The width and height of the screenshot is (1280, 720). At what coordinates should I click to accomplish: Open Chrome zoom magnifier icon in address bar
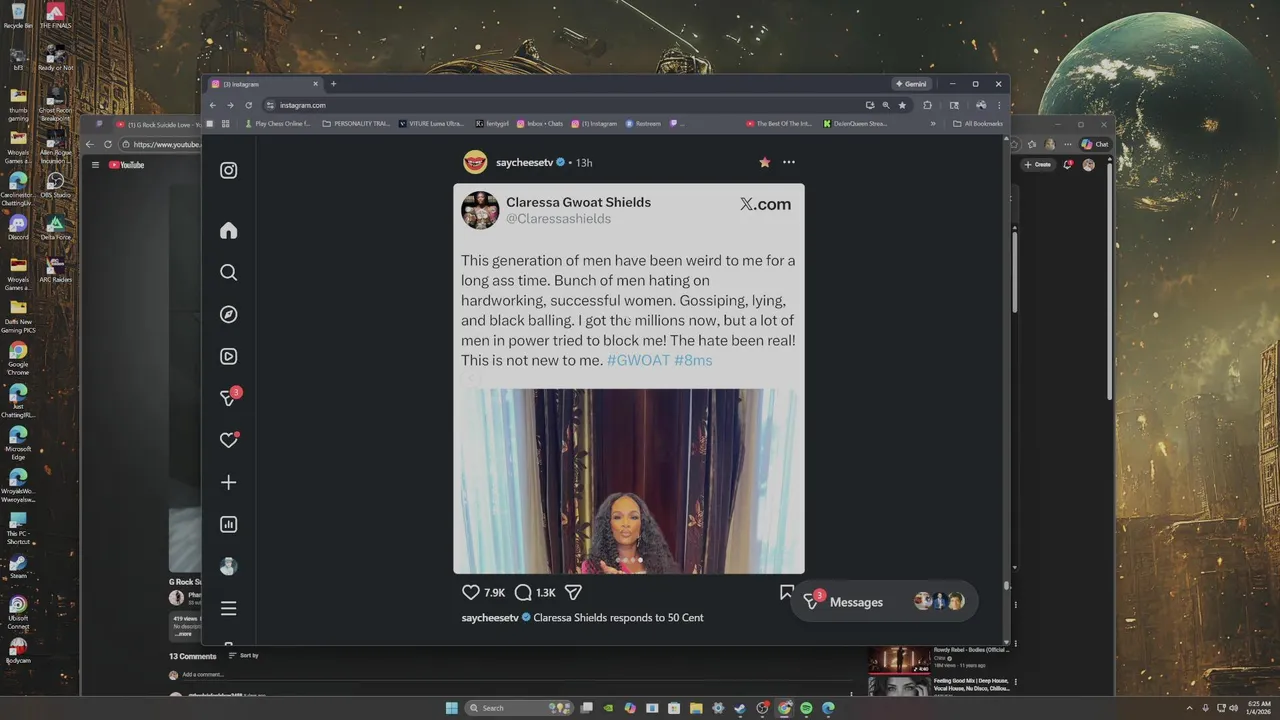[886, 105]
